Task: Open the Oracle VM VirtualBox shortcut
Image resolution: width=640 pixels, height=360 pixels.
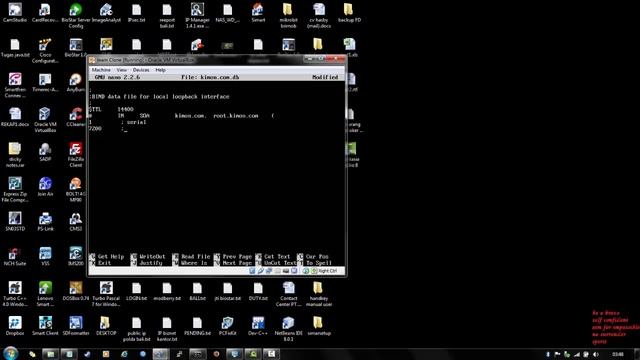Action: coord(45,120)
